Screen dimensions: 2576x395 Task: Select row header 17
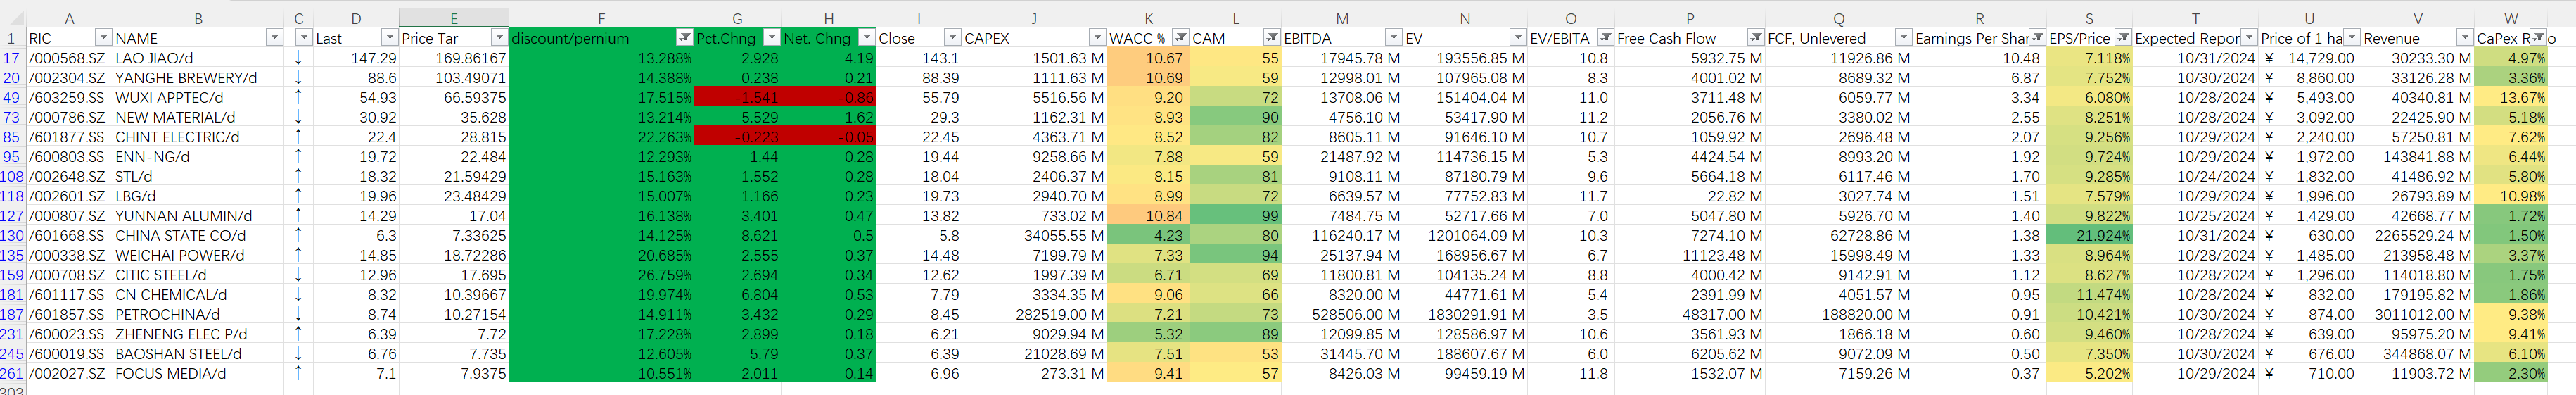coord(12,58)
